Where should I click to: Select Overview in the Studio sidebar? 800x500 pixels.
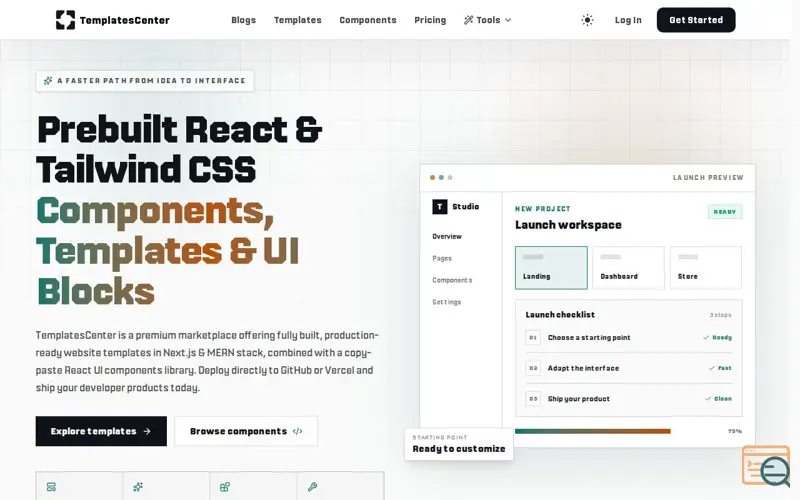pyautogui.click(x=447, y=236)
